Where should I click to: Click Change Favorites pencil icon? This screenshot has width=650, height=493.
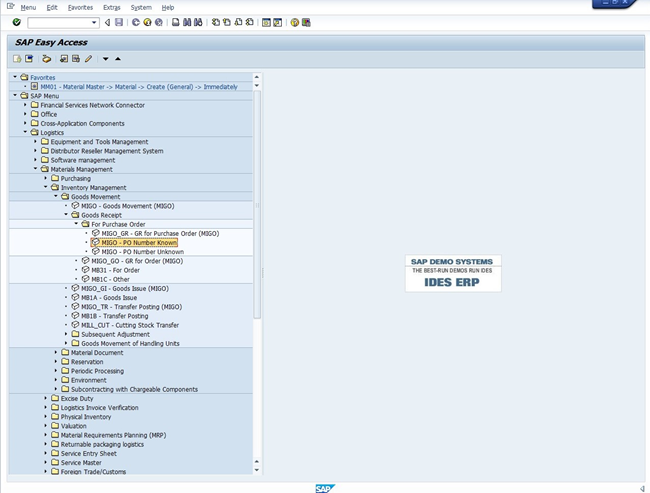point(88,59)
